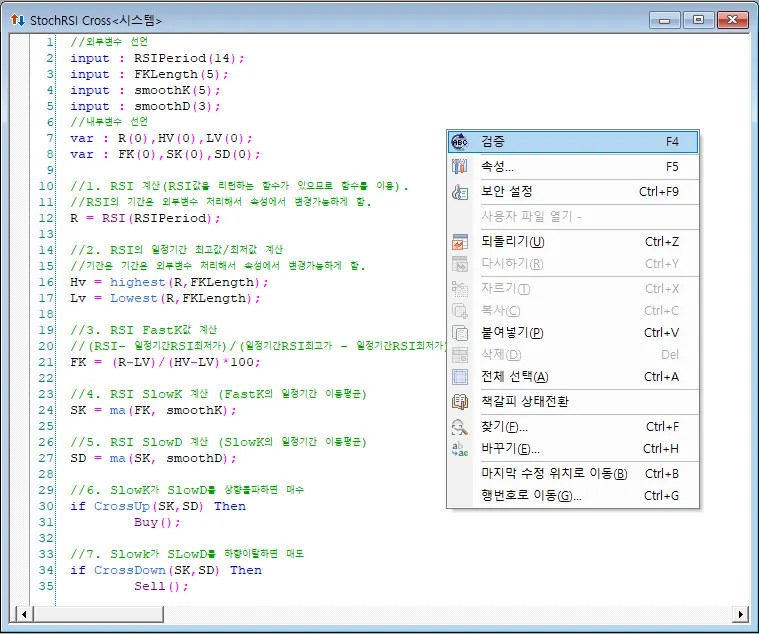The width and height of the screenshot is (759, 634).
Task: Choose 행번호로 이동(G)... entry
Action: (573, 496)
